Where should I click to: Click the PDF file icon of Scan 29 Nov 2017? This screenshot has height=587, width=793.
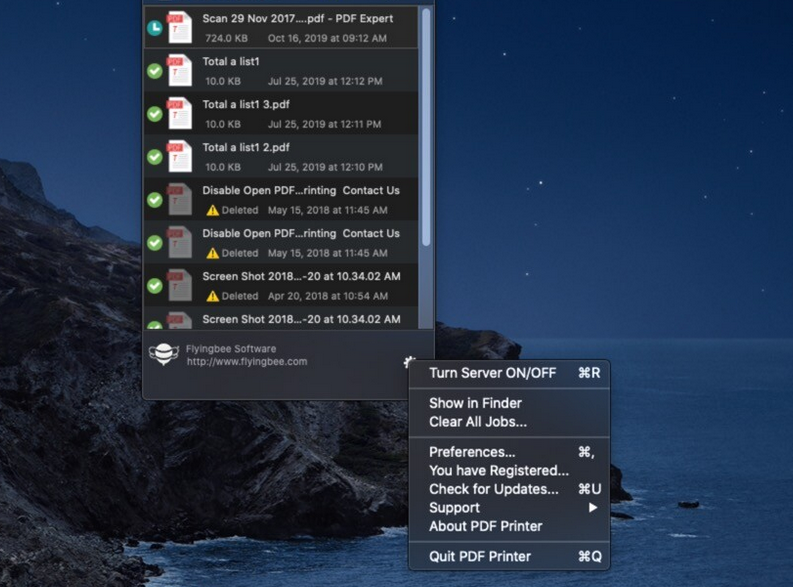(x=180, y=27)
